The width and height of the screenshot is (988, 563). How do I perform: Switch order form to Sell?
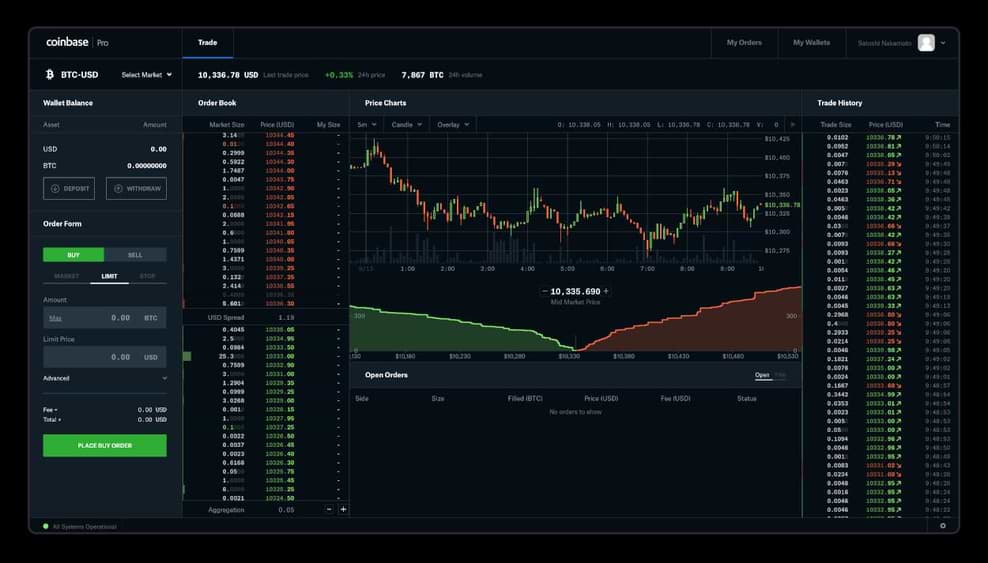(x=135, y=254)
